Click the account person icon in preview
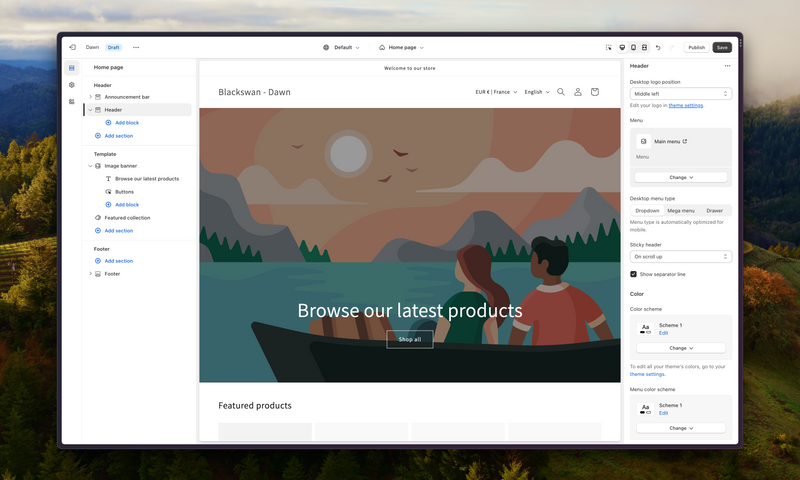Image resolution: width=800 pixels, height=480 pixels. click(x=578, y=92)
